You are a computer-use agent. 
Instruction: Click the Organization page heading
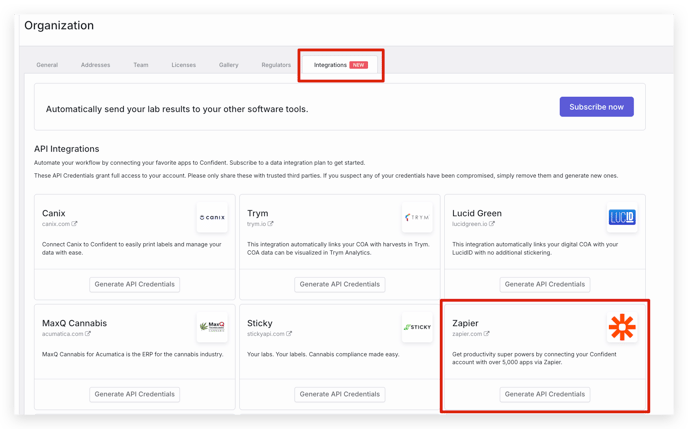pyautogui.click(x=59, y=25)
